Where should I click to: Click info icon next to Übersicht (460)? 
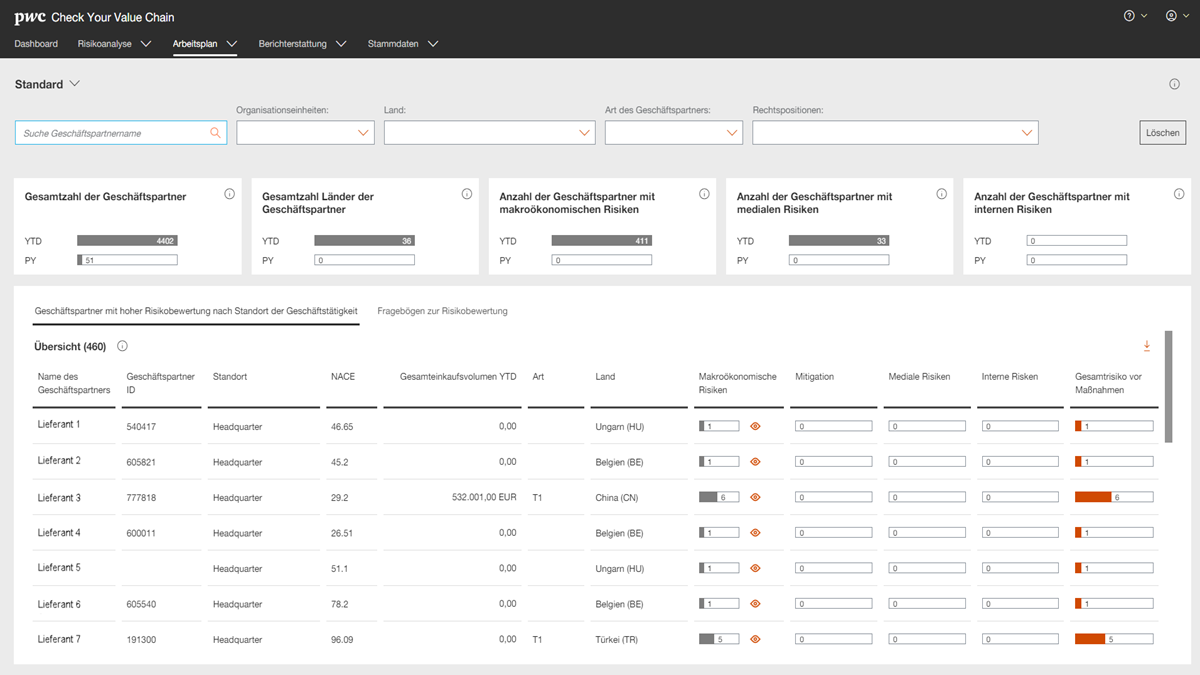pos(122,346)
